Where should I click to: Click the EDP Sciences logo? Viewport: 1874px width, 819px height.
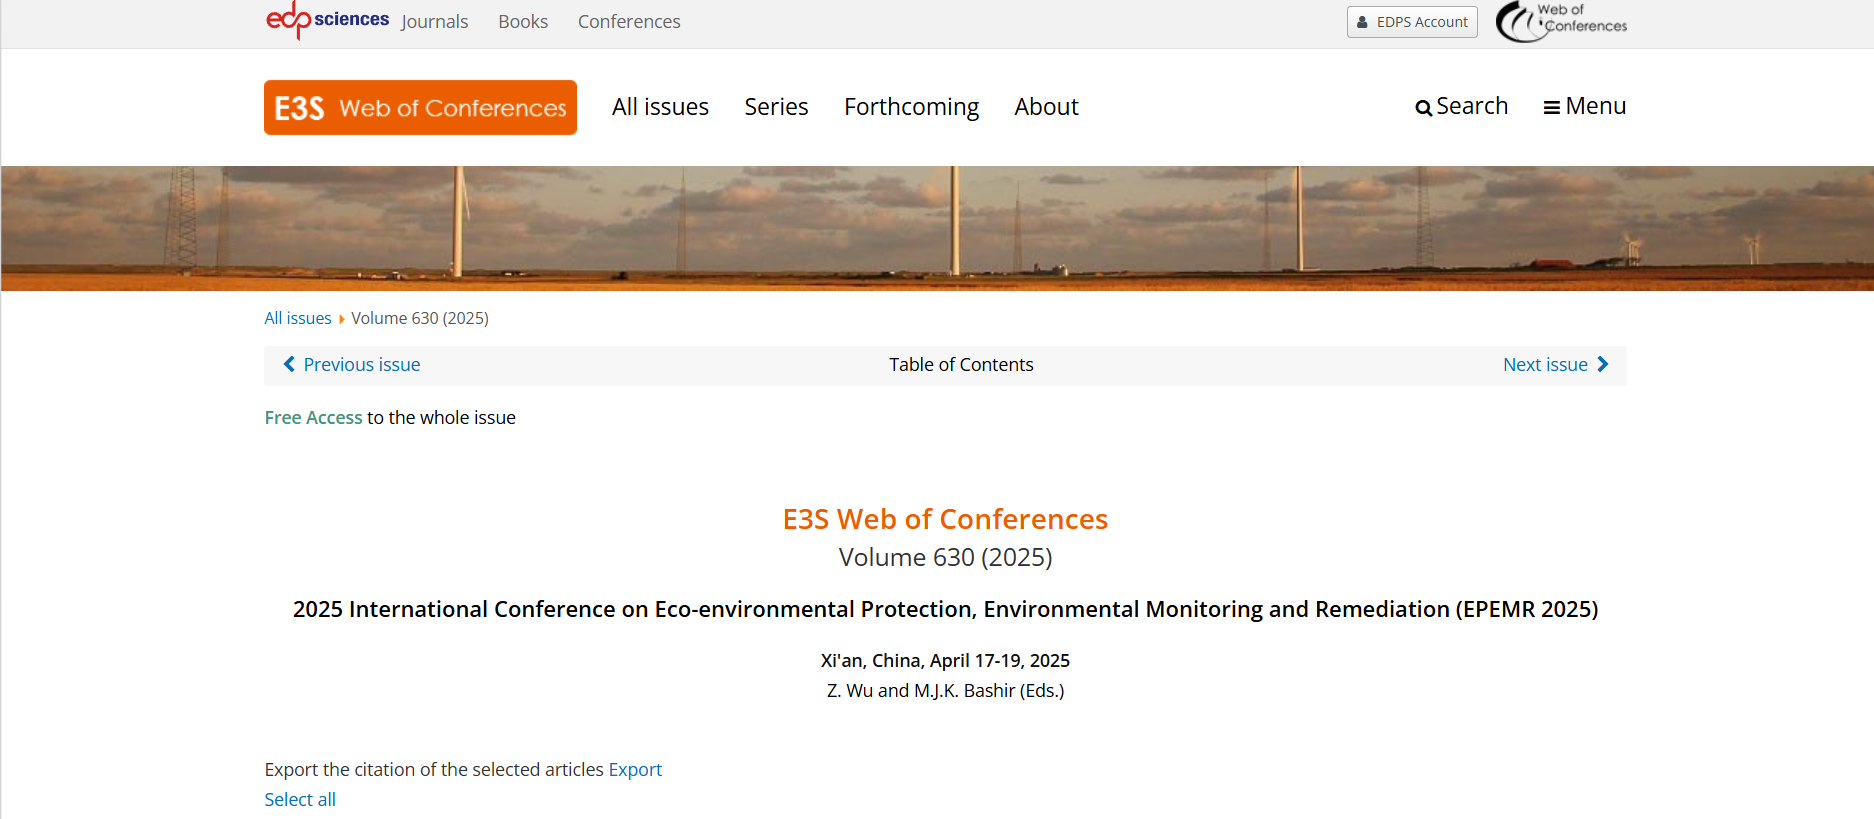pos(327,20)
